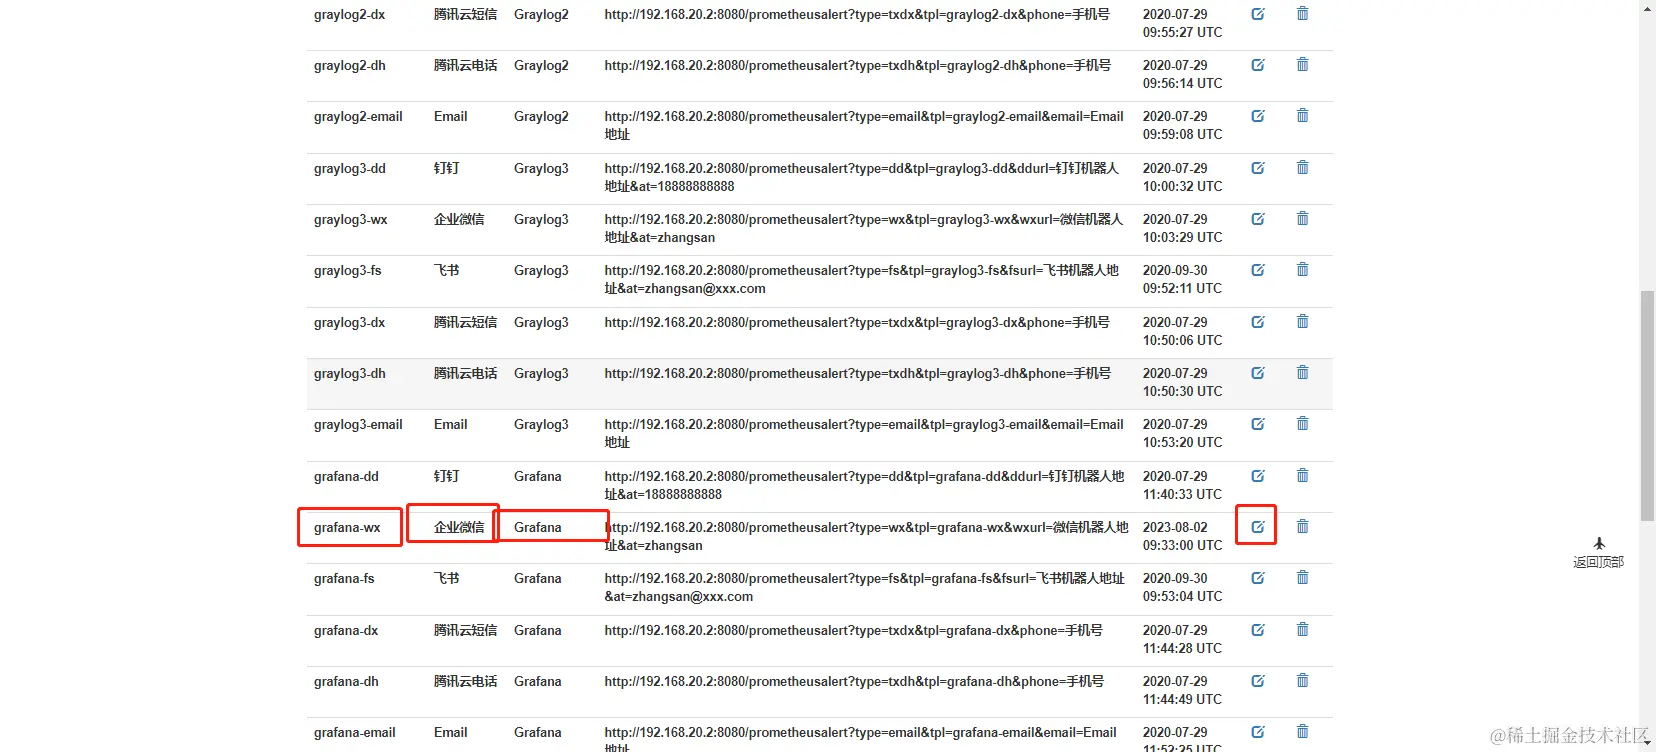This screenshot has height=752, width=1656.
Task: Click the 2023-08-02 09:33:00 UTC timestamp
Action: [x=1182, y=536]
